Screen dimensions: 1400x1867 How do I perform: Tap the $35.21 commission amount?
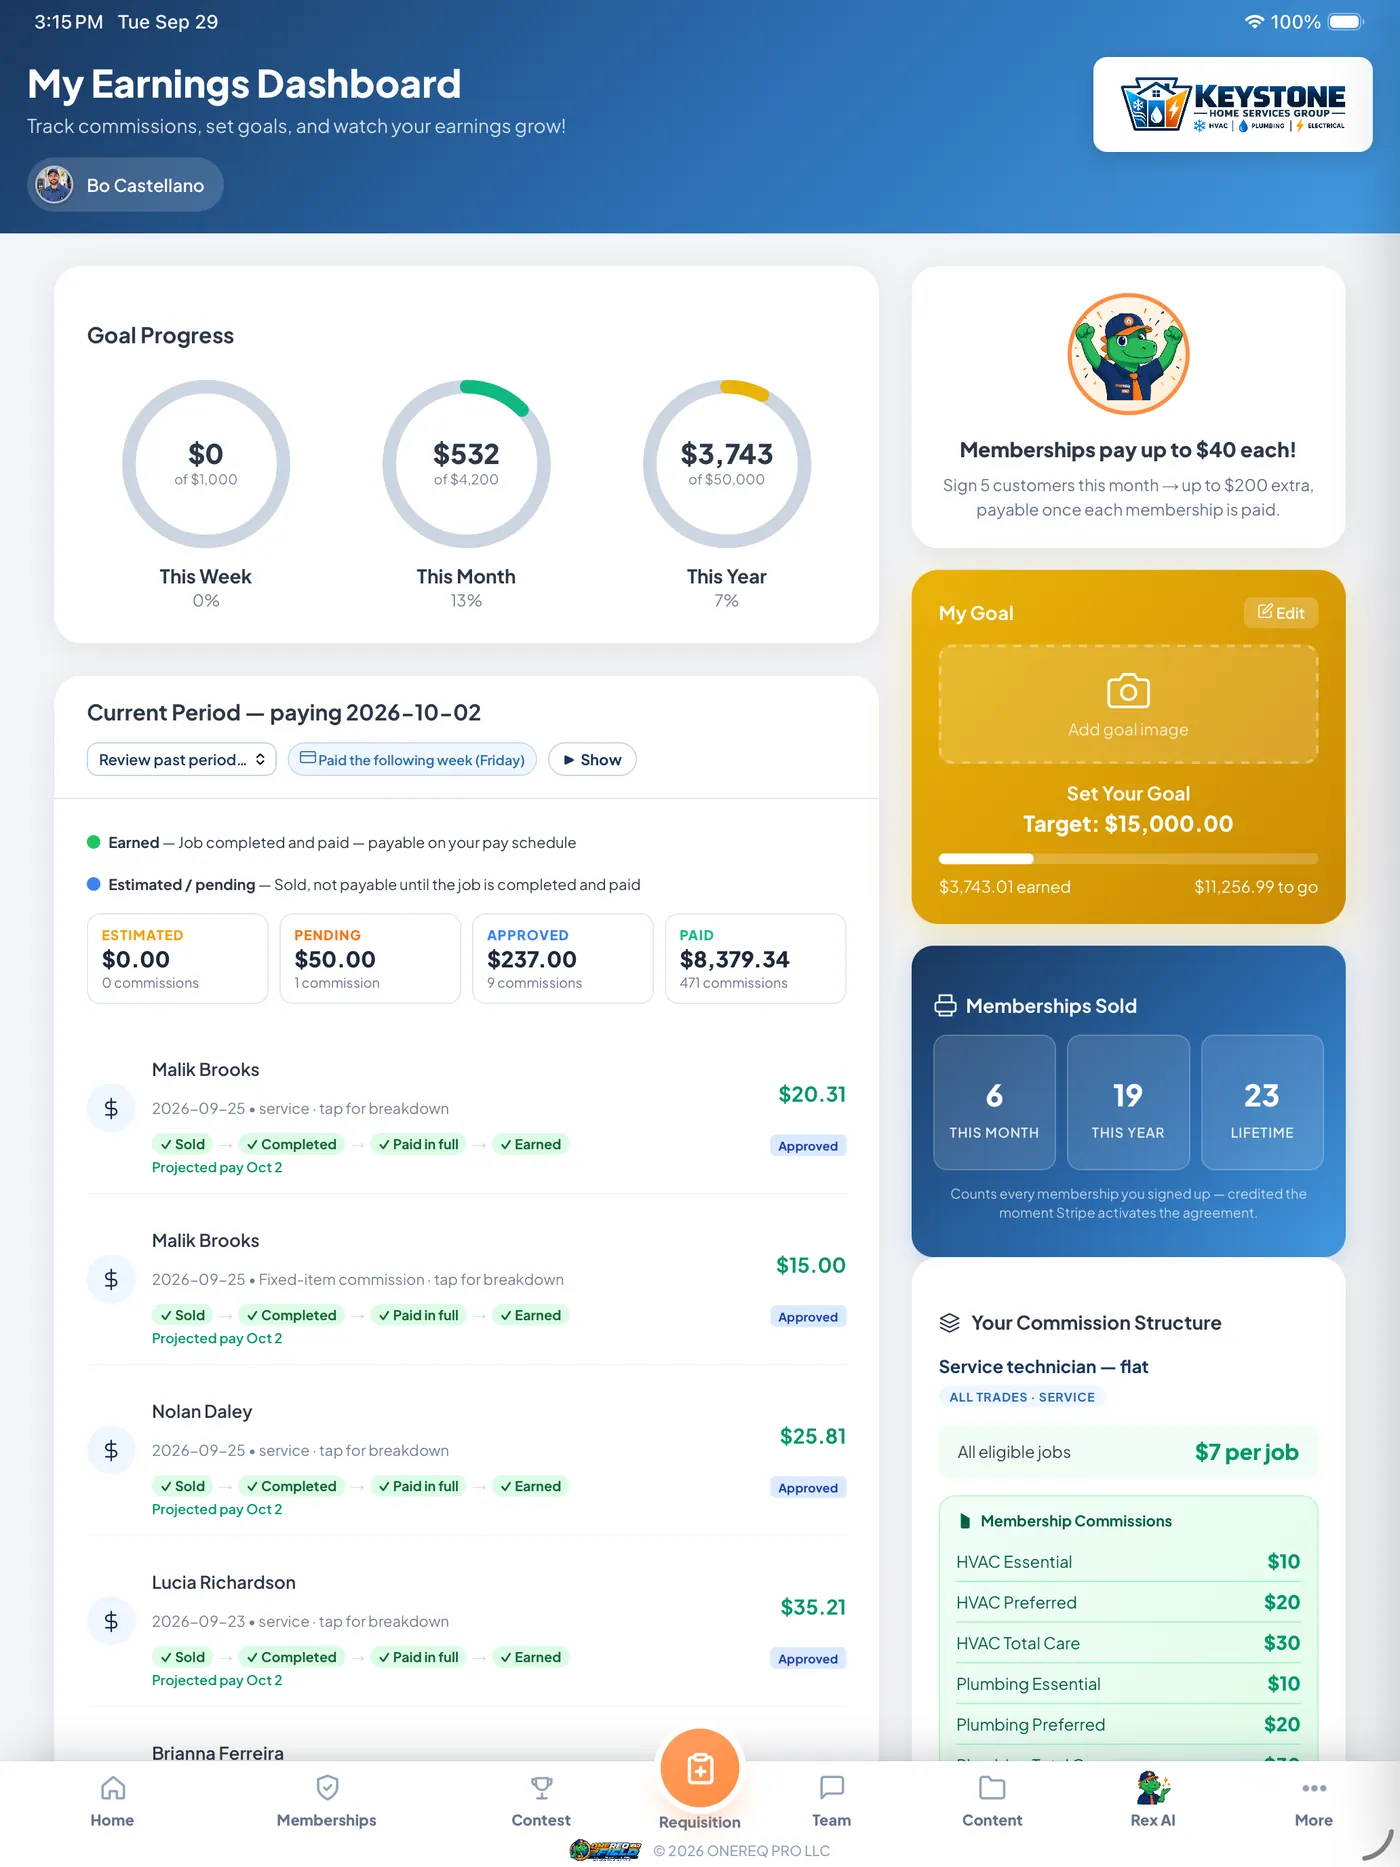[813, 1607]
